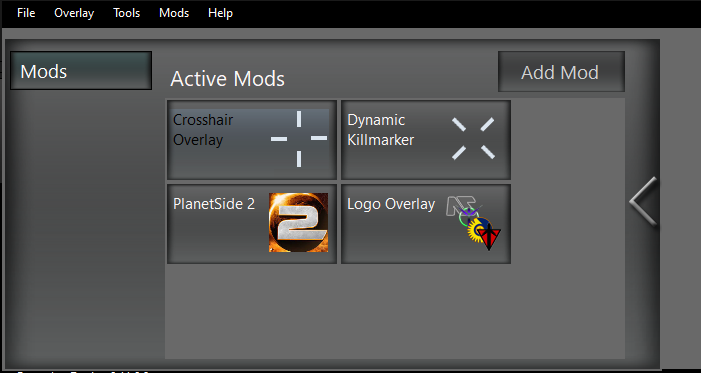The height and width of the screenshot is (373, 701).
Task: Open the Help menu
Action: point(220,13)
